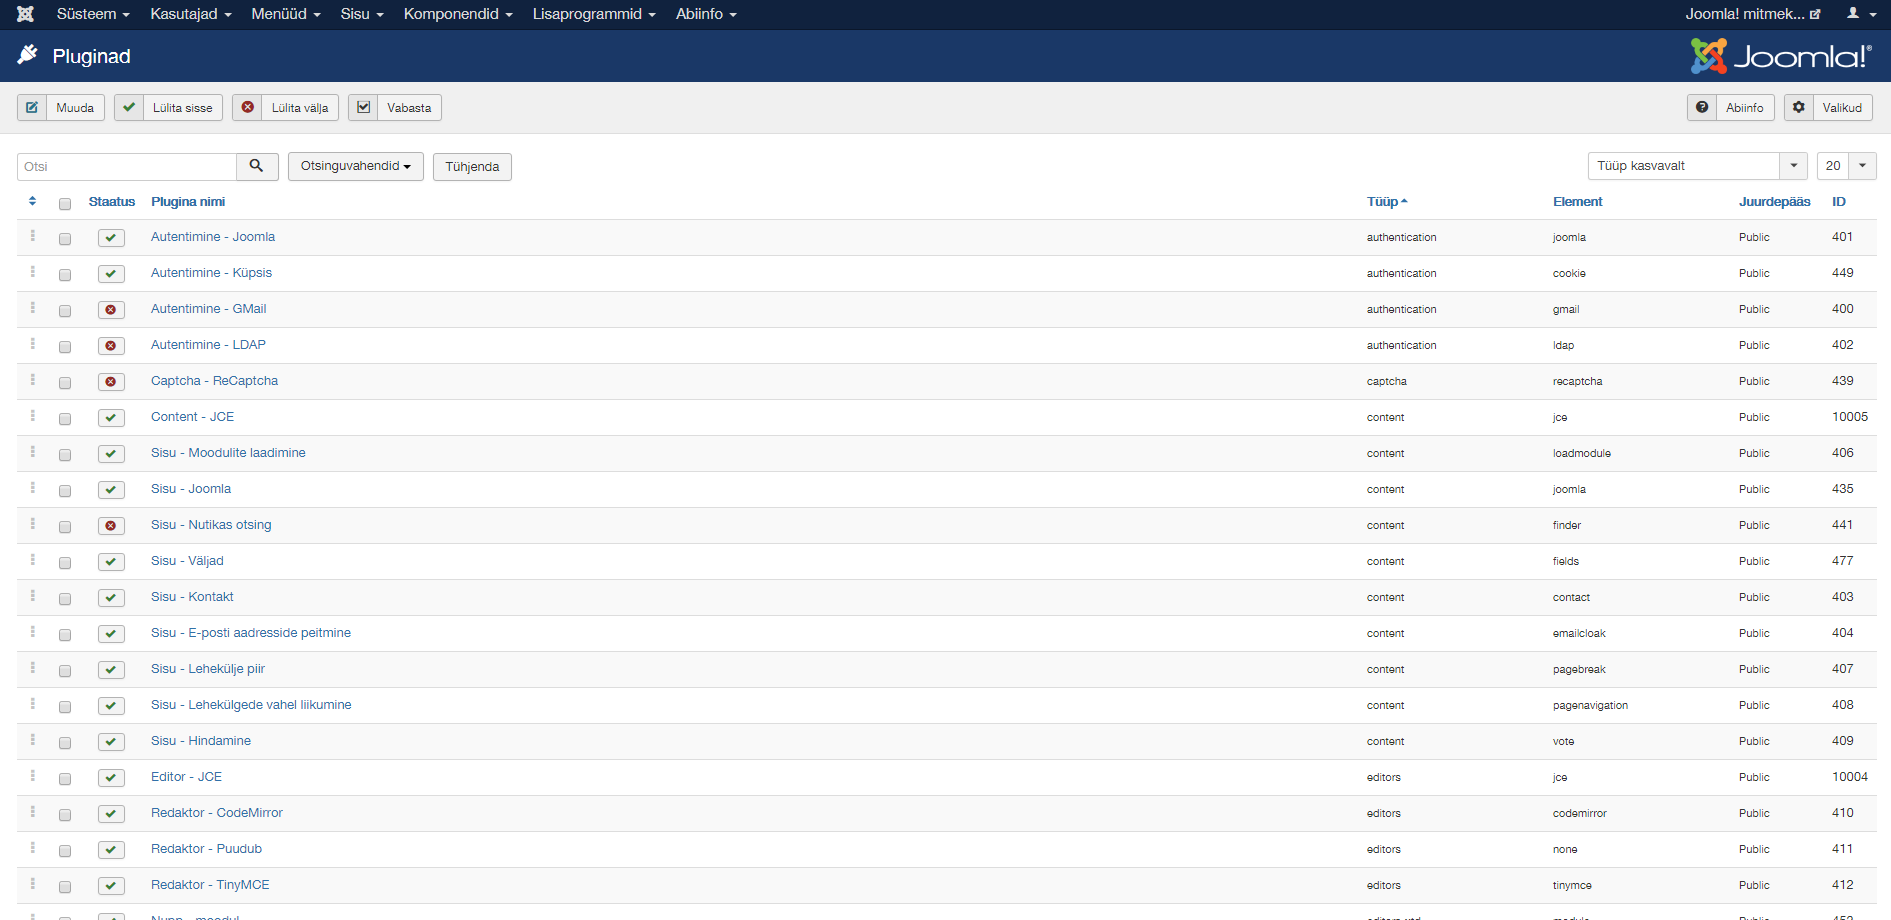This screenshot has height=920, width=1891.
Task: Toggle Redaktor - Puudub status icon
Action: point(111,850)
